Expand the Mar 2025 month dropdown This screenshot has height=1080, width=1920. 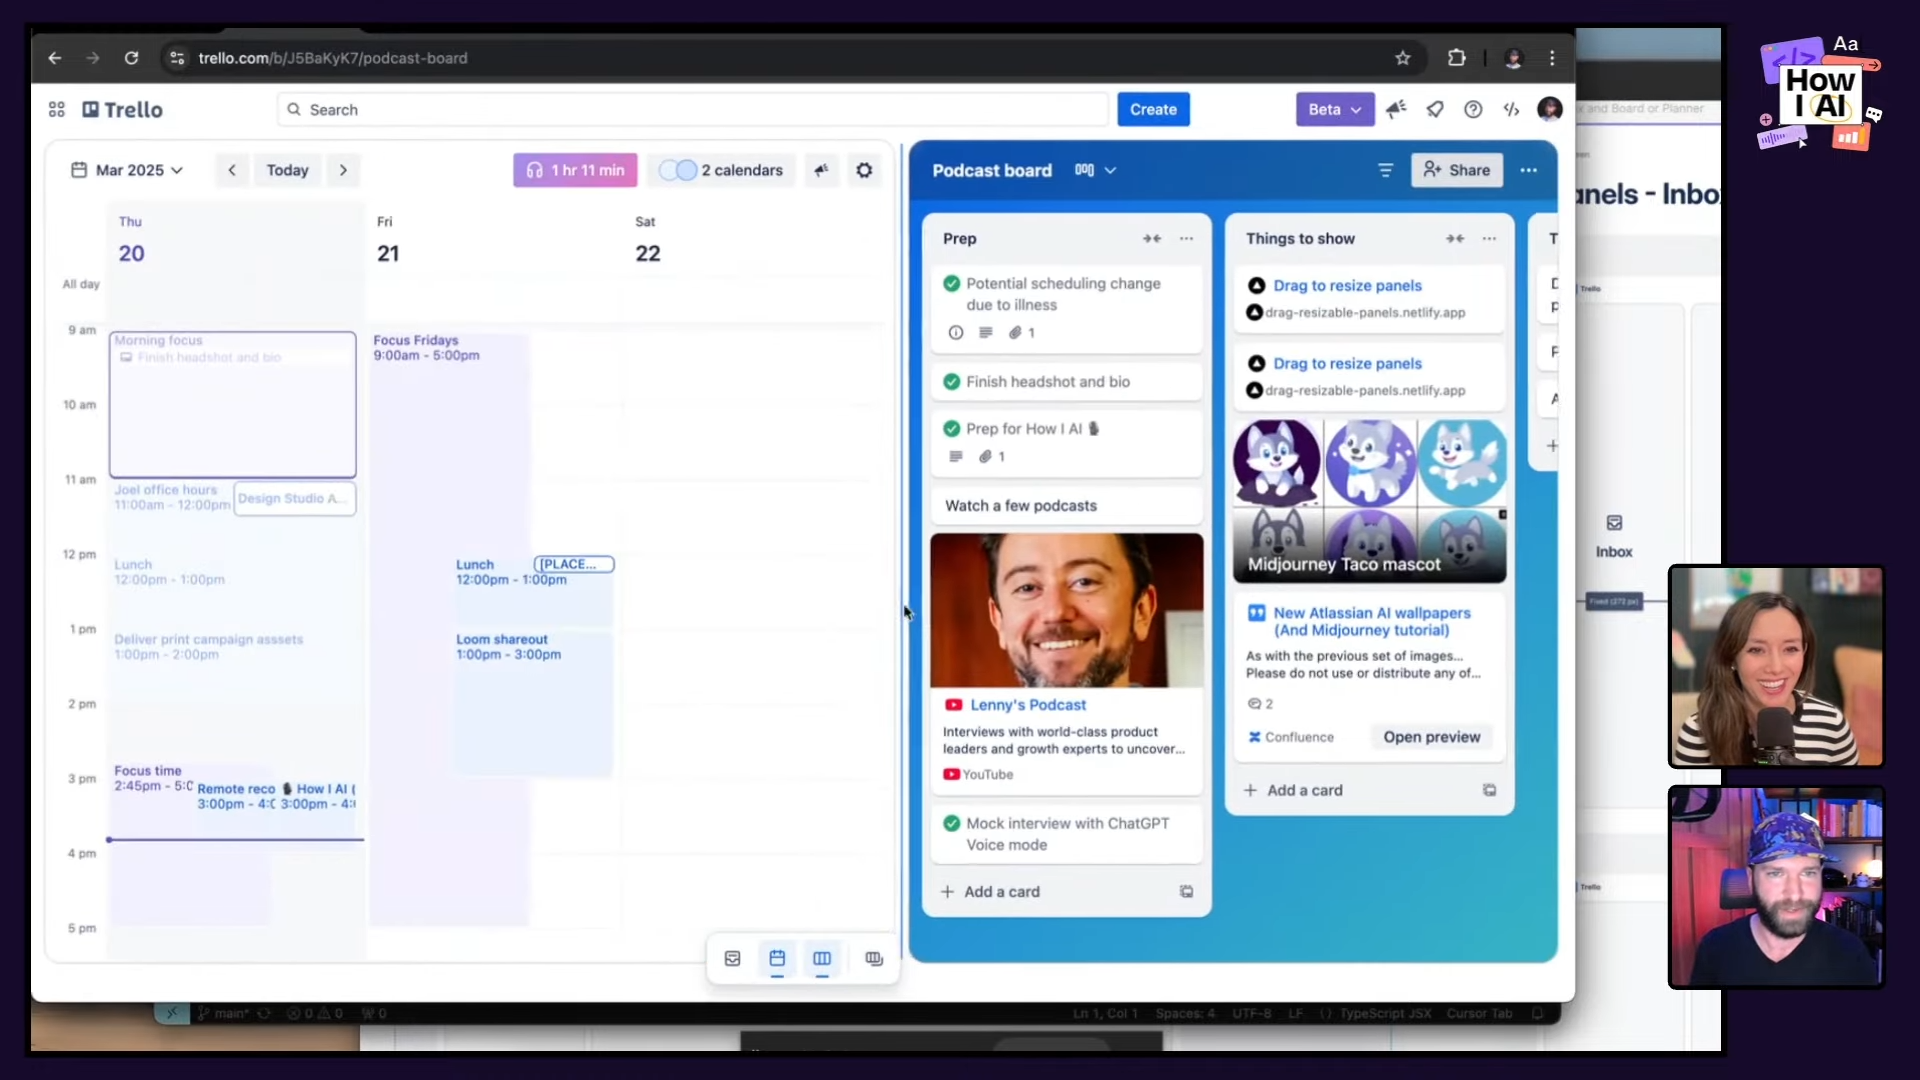[128, 170]
